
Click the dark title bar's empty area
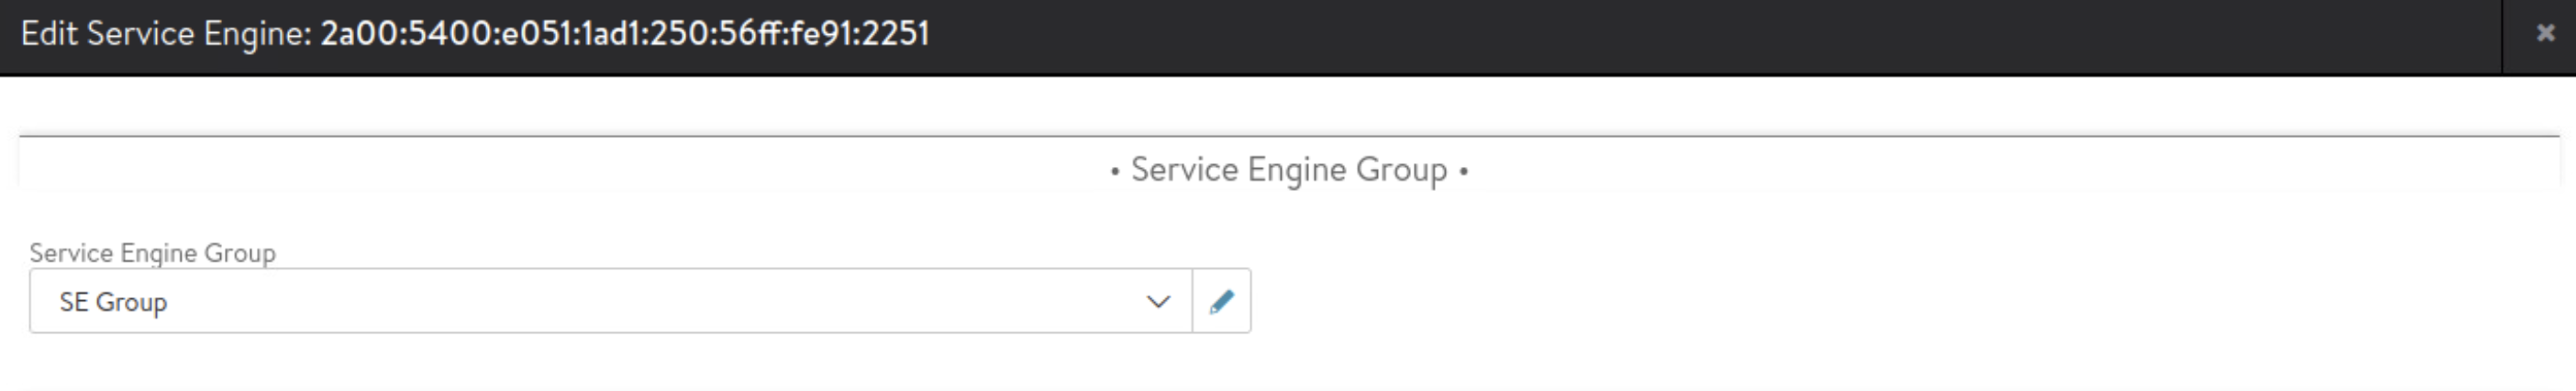click(1700, 34)
